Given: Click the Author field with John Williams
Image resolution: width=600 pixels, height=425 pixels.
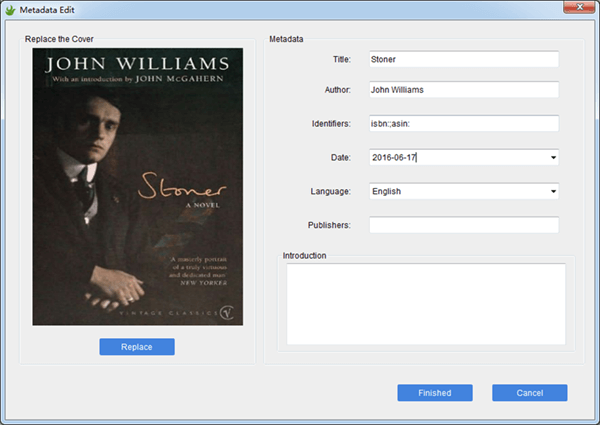Looking at the screenshot, I should 464,90.
